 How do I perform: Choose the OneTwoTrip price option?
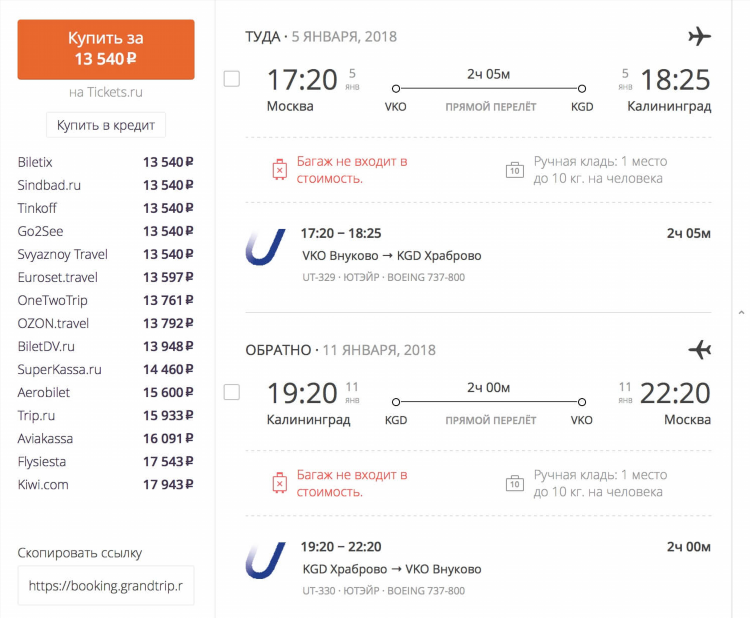tap(105, 300)
